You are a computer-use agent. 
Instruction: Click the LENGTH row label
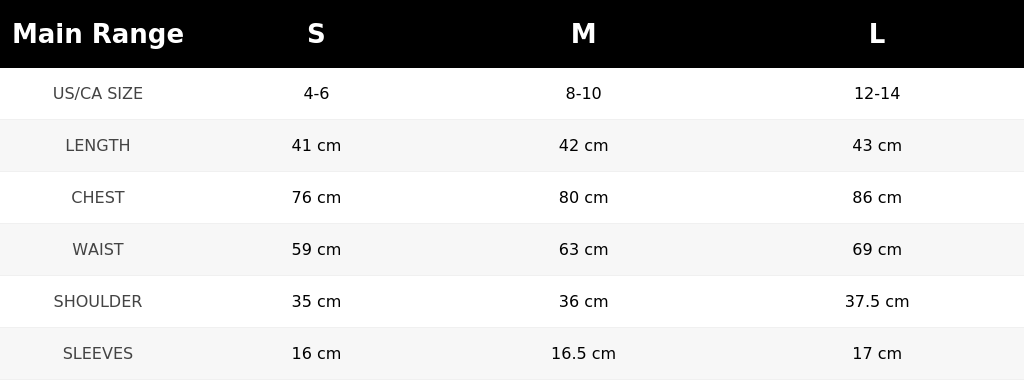(98, 146)
